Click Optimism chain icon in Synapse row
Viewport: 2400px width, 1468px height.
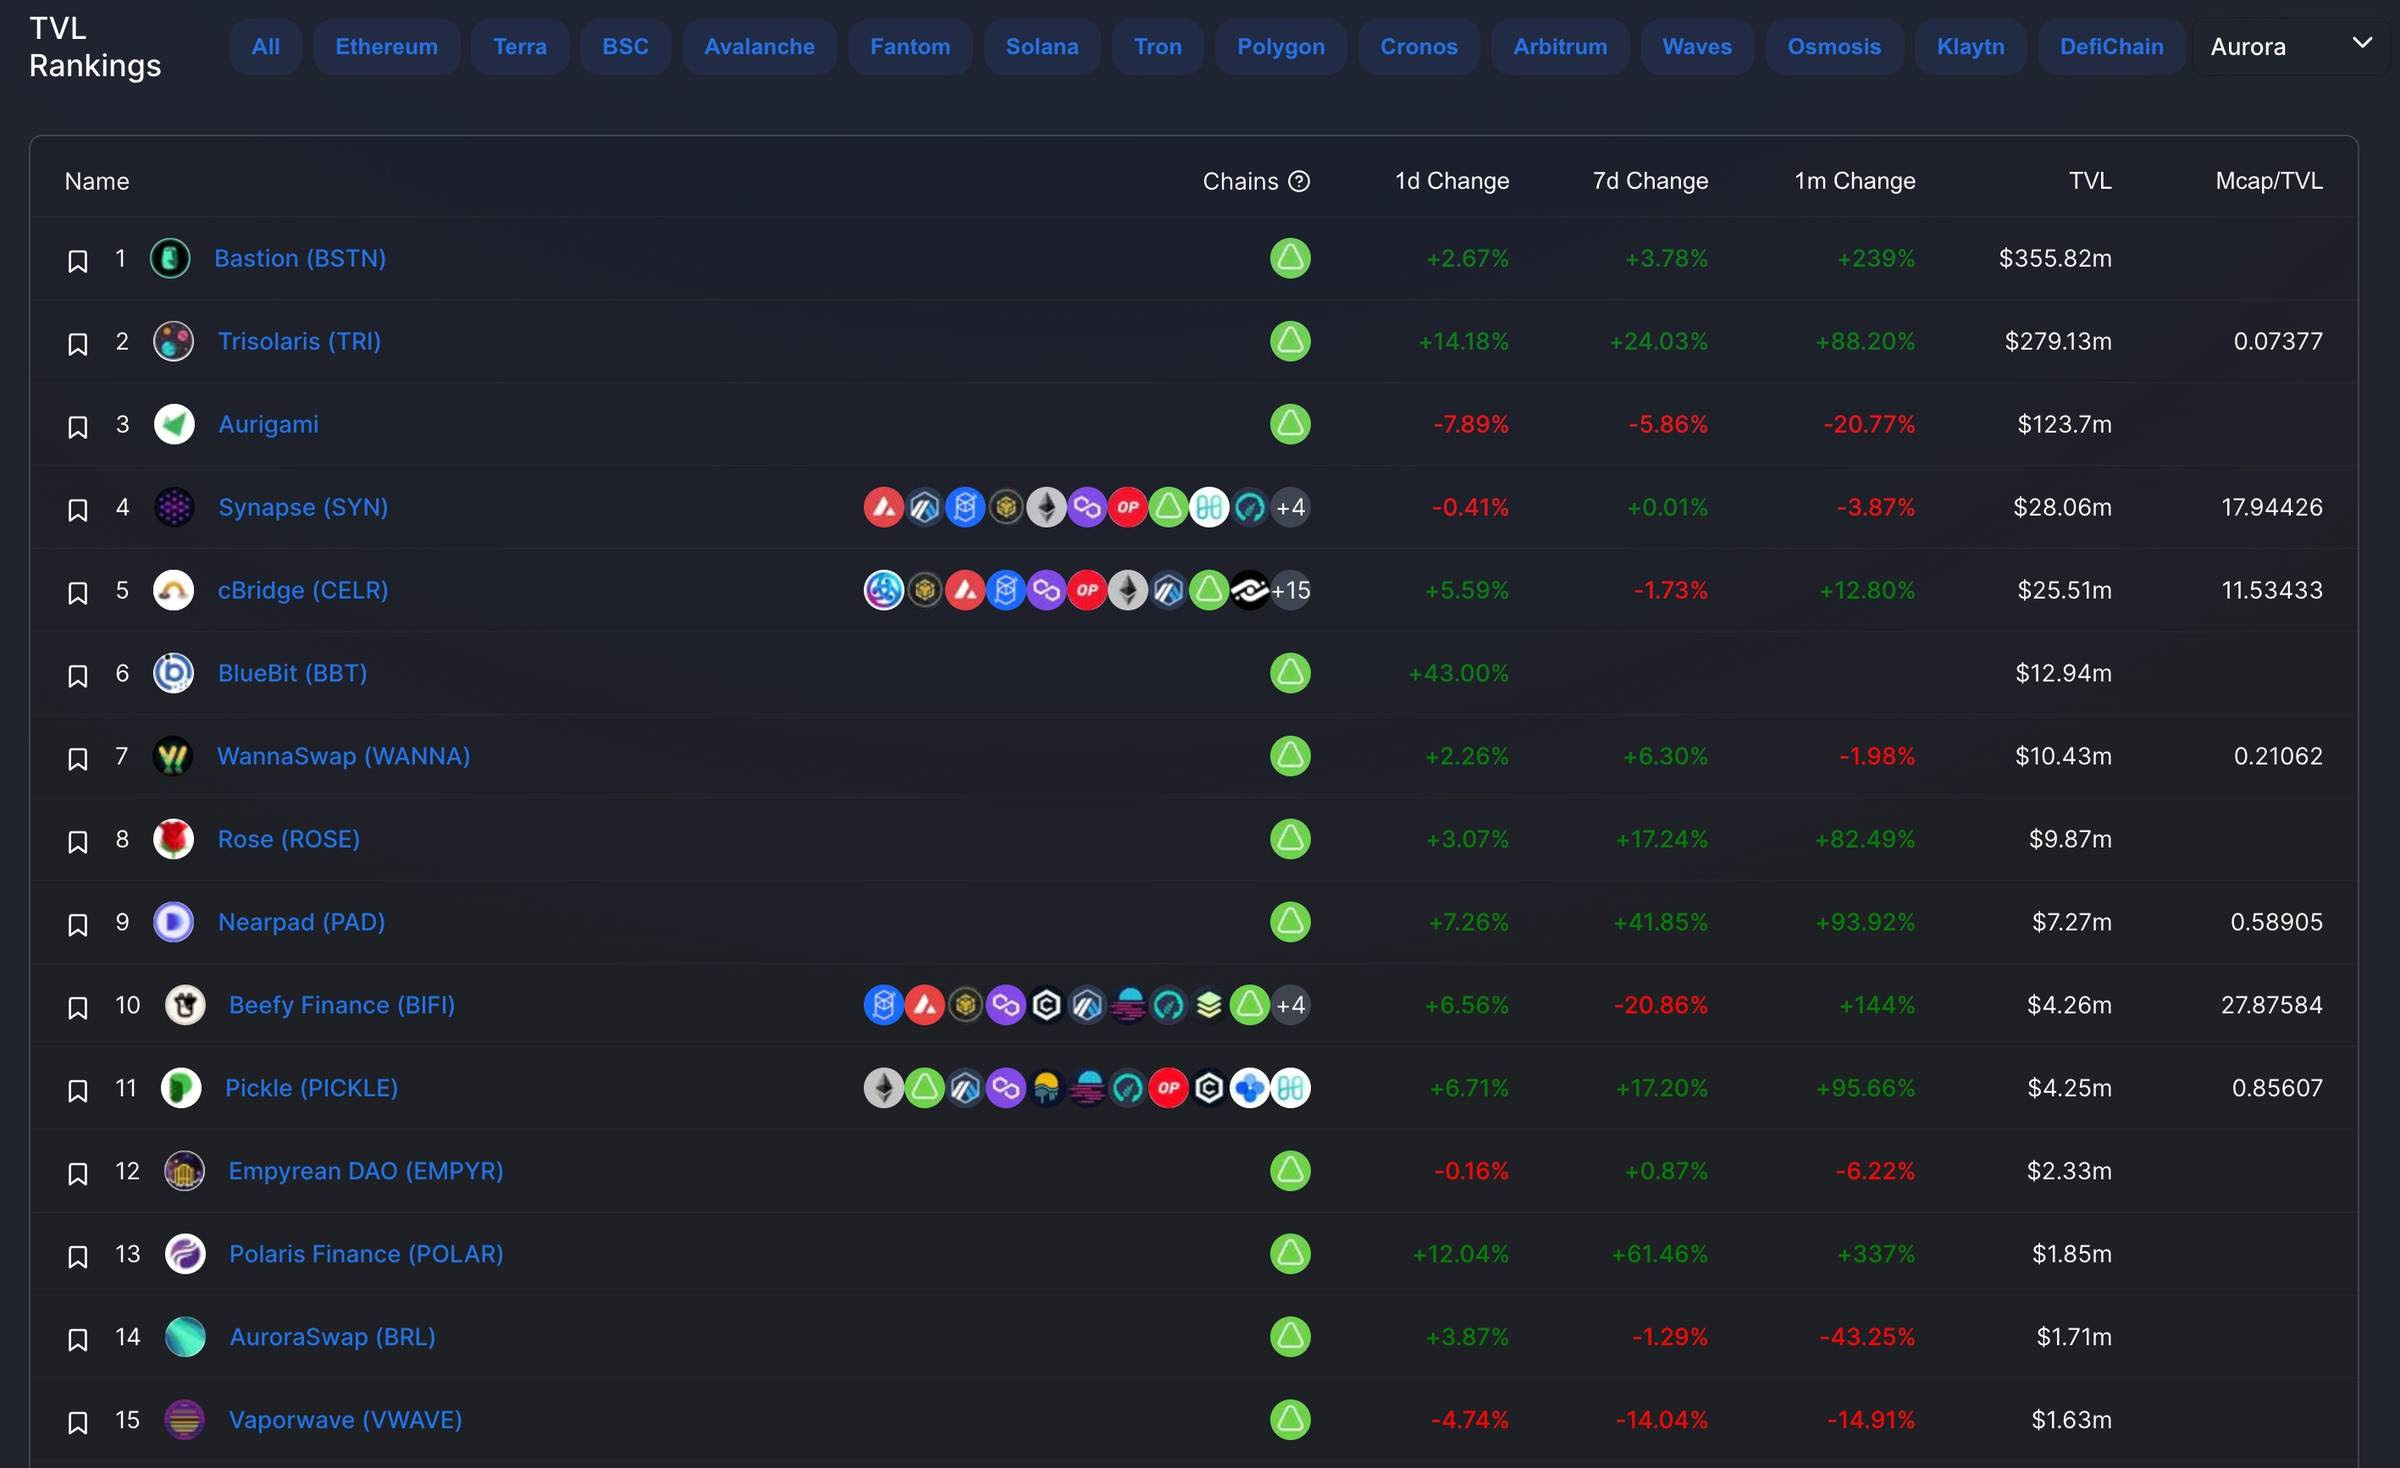(x=1127, y=507)
